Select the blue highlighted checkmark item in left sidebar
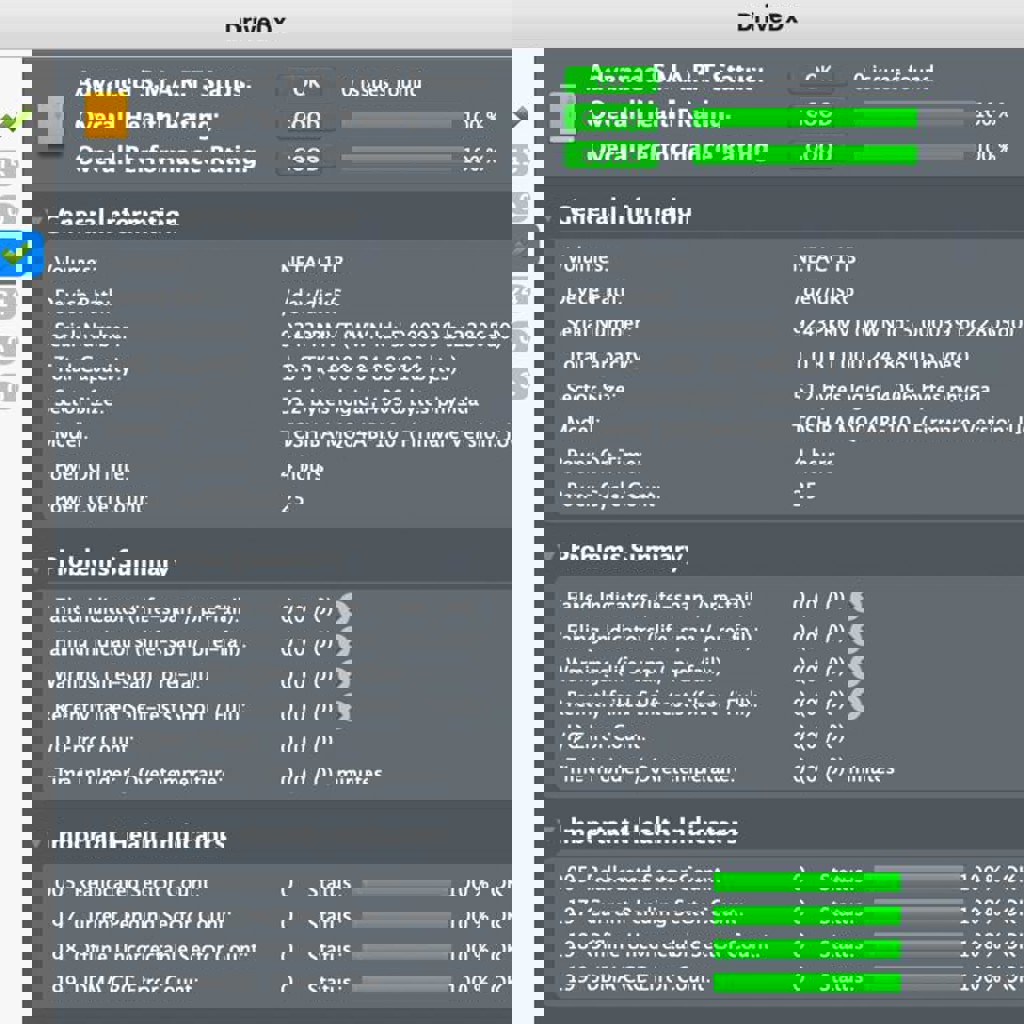 click(18, 255)
